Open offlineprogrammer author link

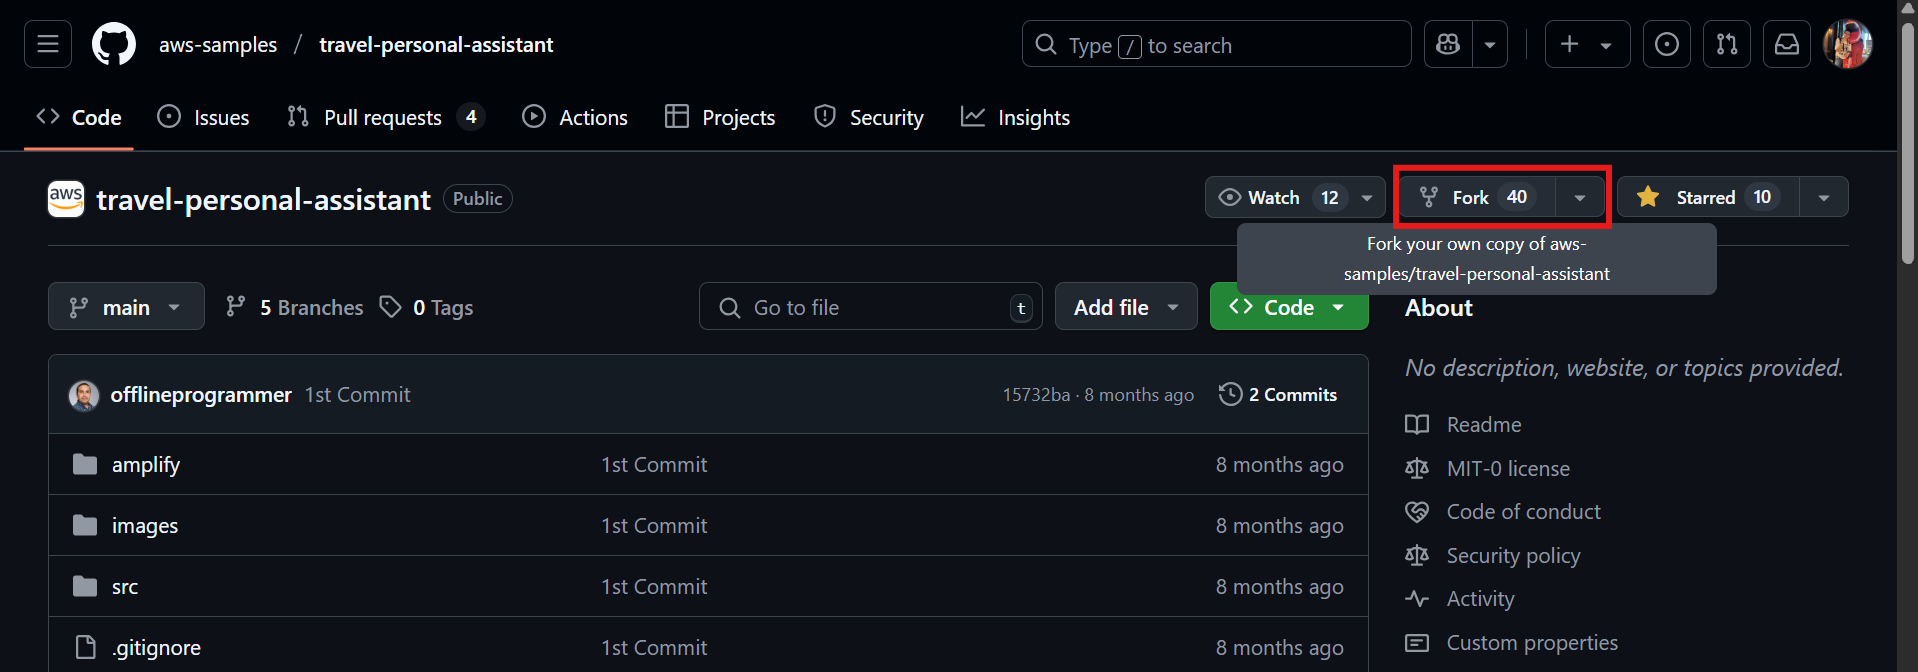201,395
